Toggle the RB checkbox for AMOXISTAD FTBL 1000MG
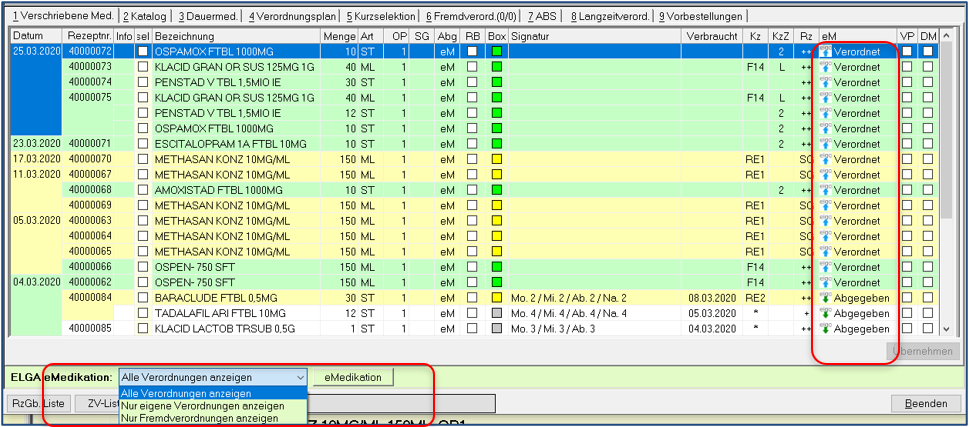The image size is (969, 427). click(x=472, y=190)
